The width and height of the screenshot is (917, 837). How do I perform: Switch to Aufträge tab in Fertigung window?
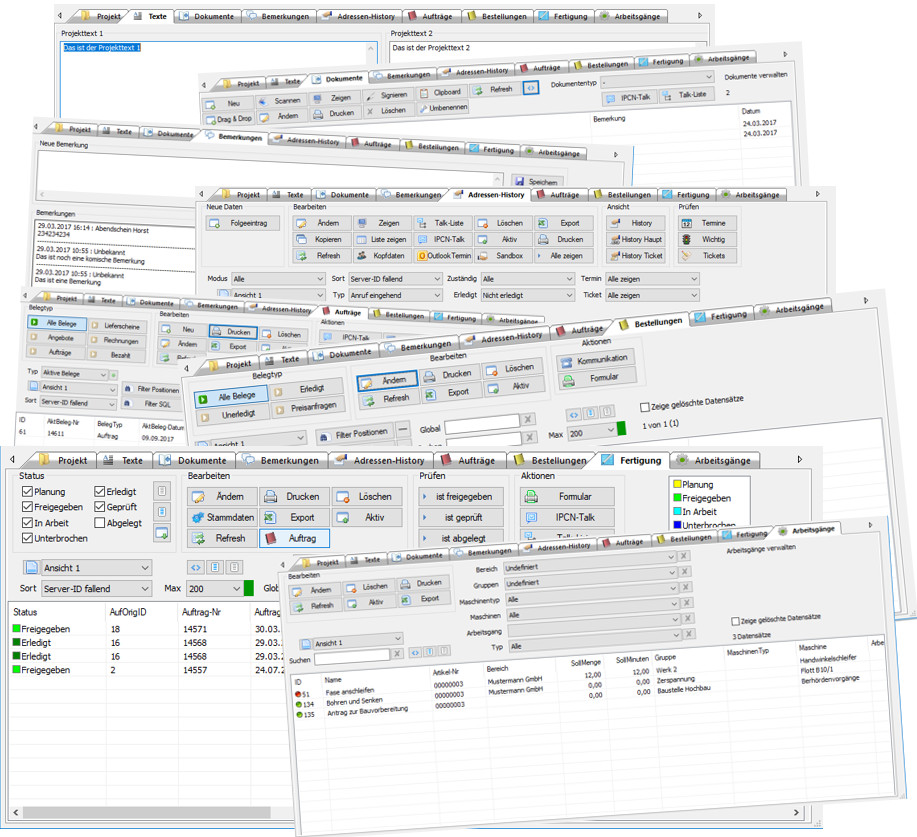pyautogui.click(x=469, y=461)
